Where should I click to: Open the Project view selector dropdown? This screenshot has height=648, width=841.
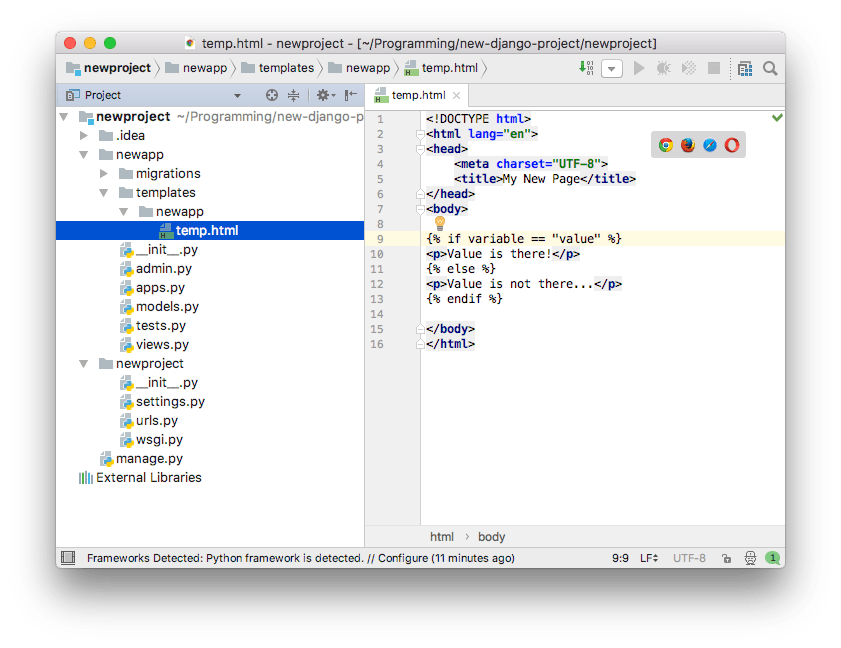[237, 96]
